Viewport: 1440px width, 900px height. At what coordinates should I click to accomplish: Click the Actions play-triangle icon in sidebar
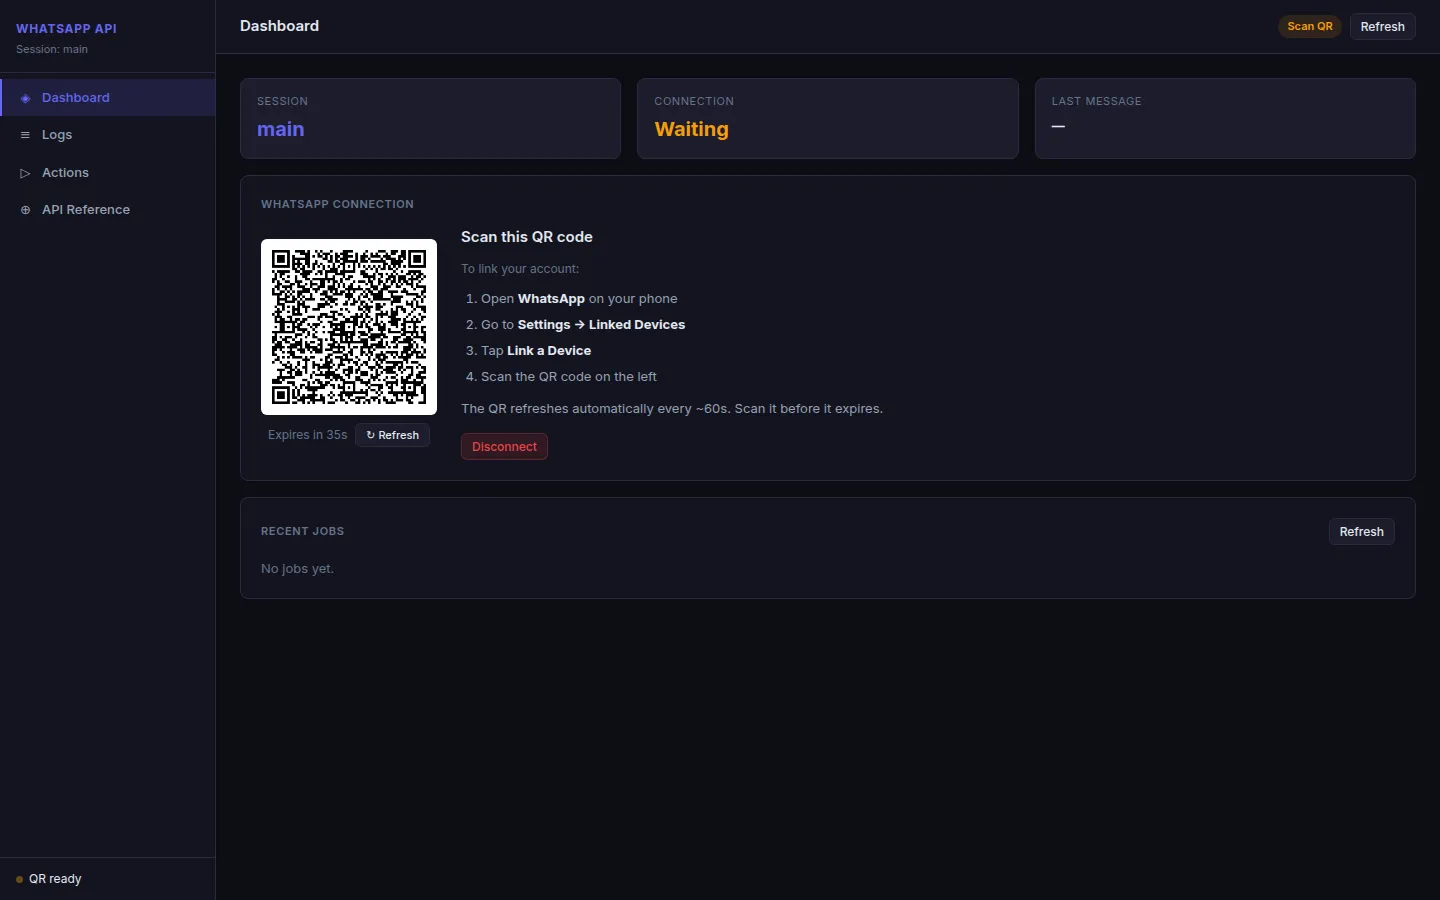pyautogui.click(x=25, y=173)
